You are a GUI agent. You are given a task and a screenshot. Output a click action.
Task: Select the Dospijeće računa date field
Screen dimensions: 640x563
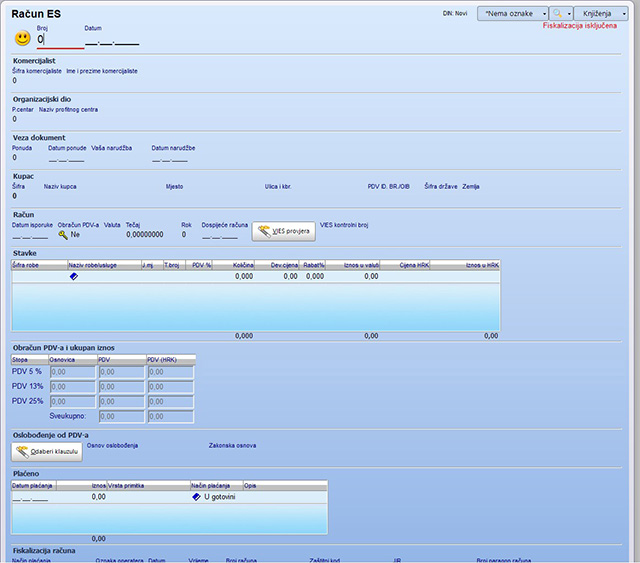pos(220,235)
